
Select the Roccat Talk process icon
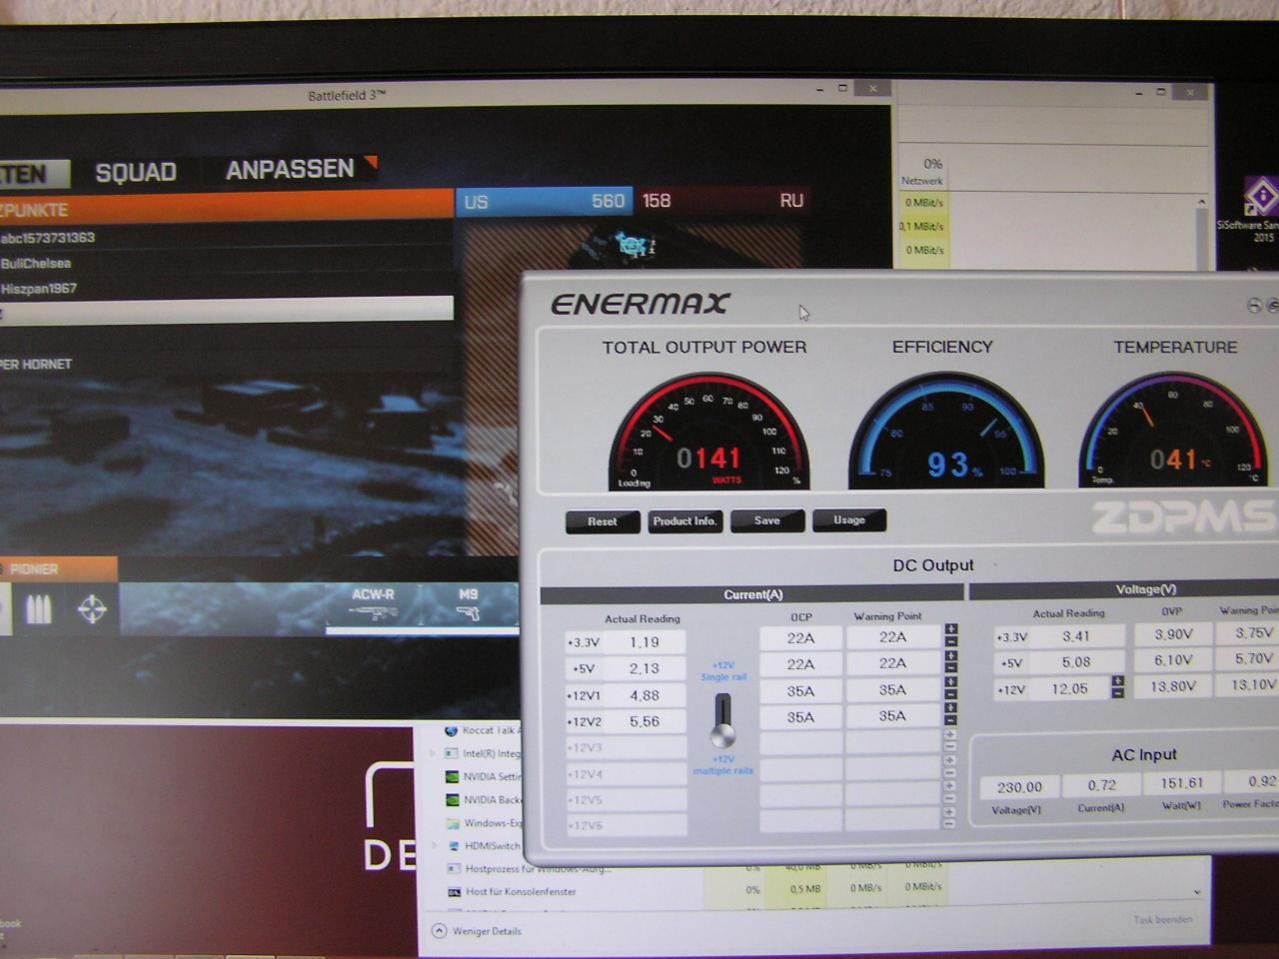[451, 731]
